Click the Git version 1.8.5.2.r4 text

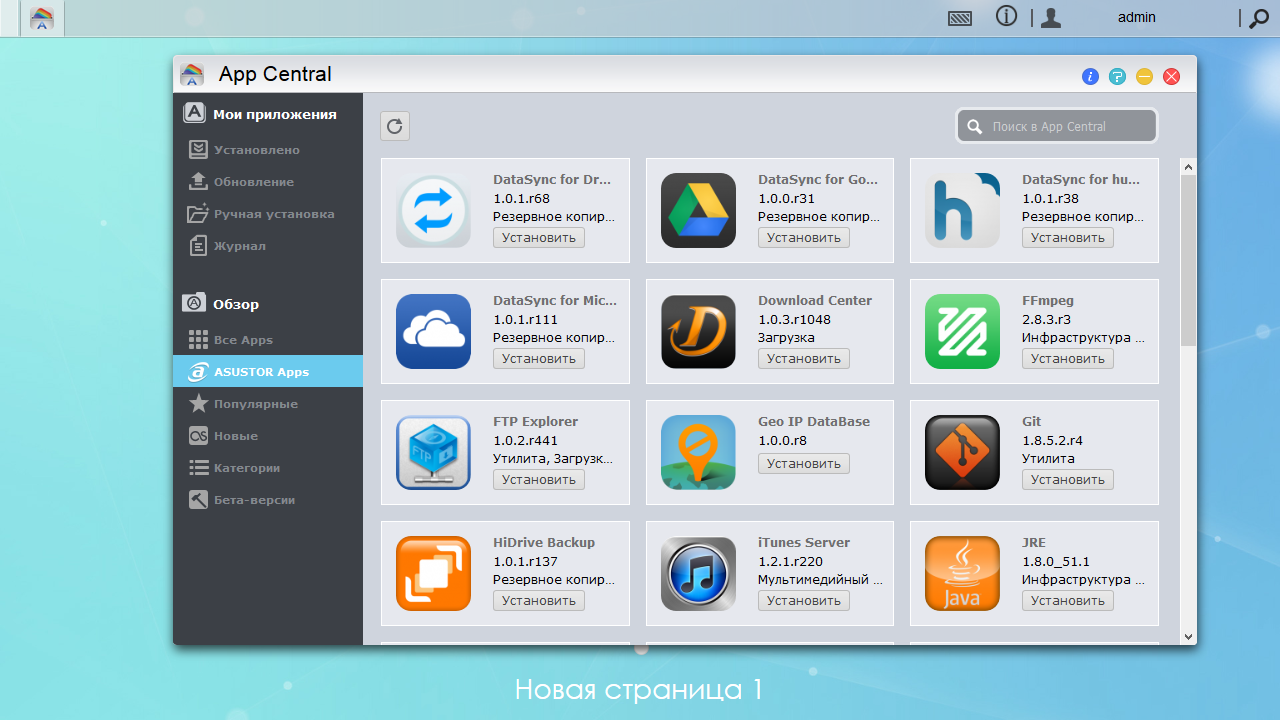point(1053,440)
